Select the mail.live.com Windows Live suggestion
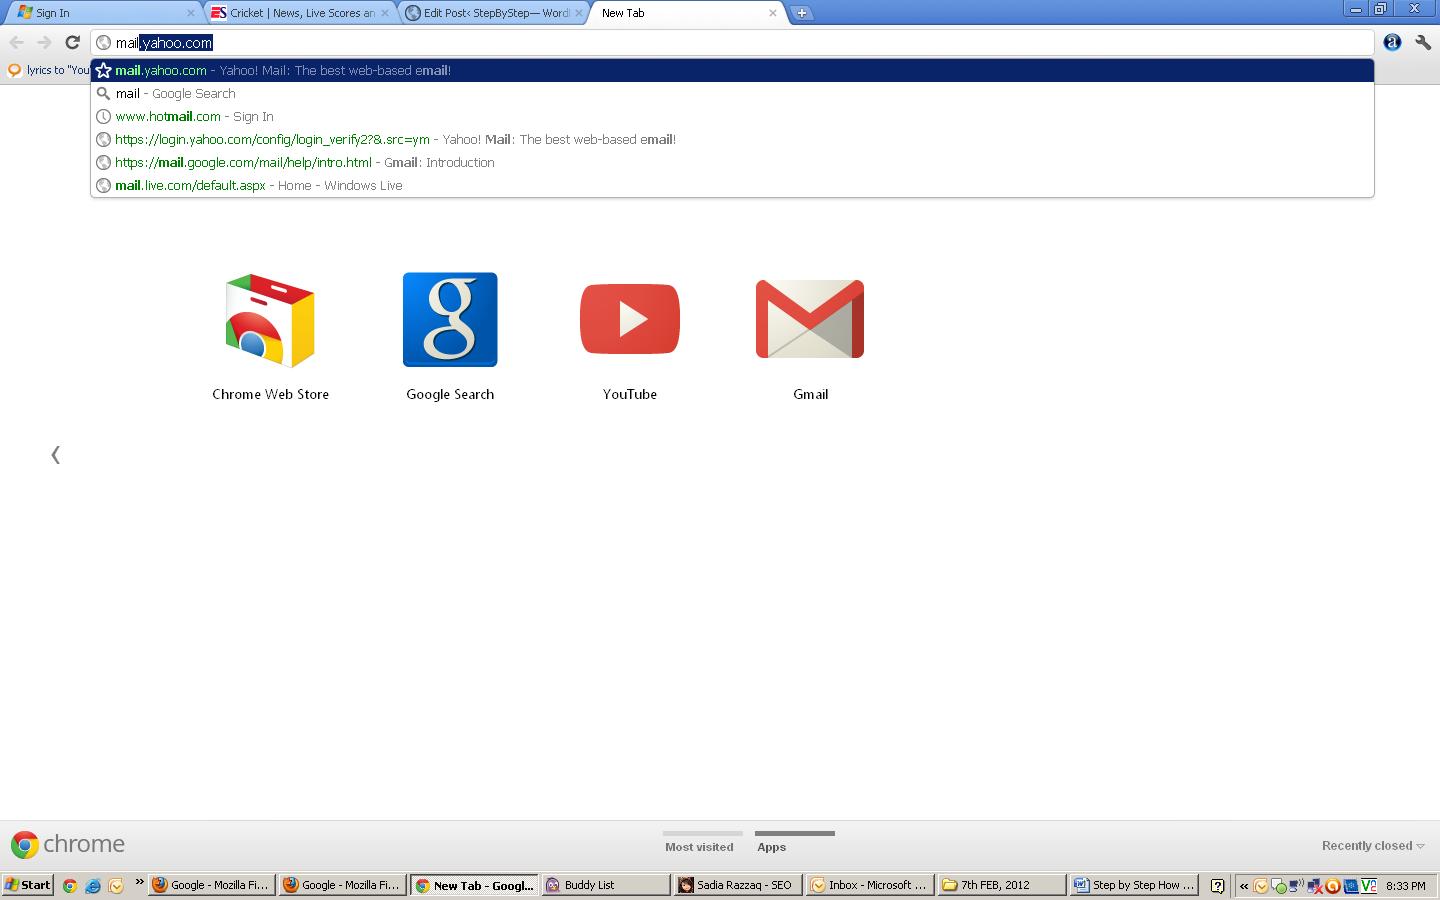 point(259,186)
